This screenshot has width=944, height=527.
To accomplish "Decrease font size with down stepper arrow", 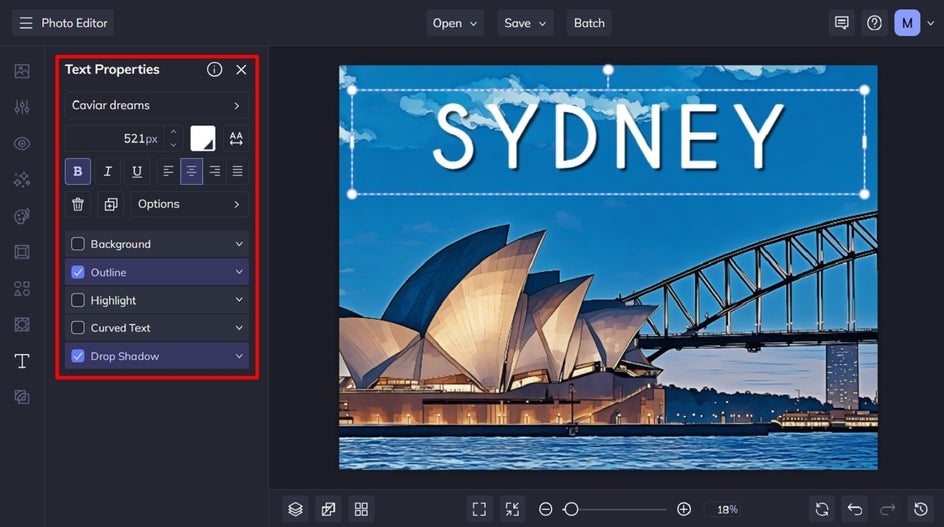I will coord(173,145).
